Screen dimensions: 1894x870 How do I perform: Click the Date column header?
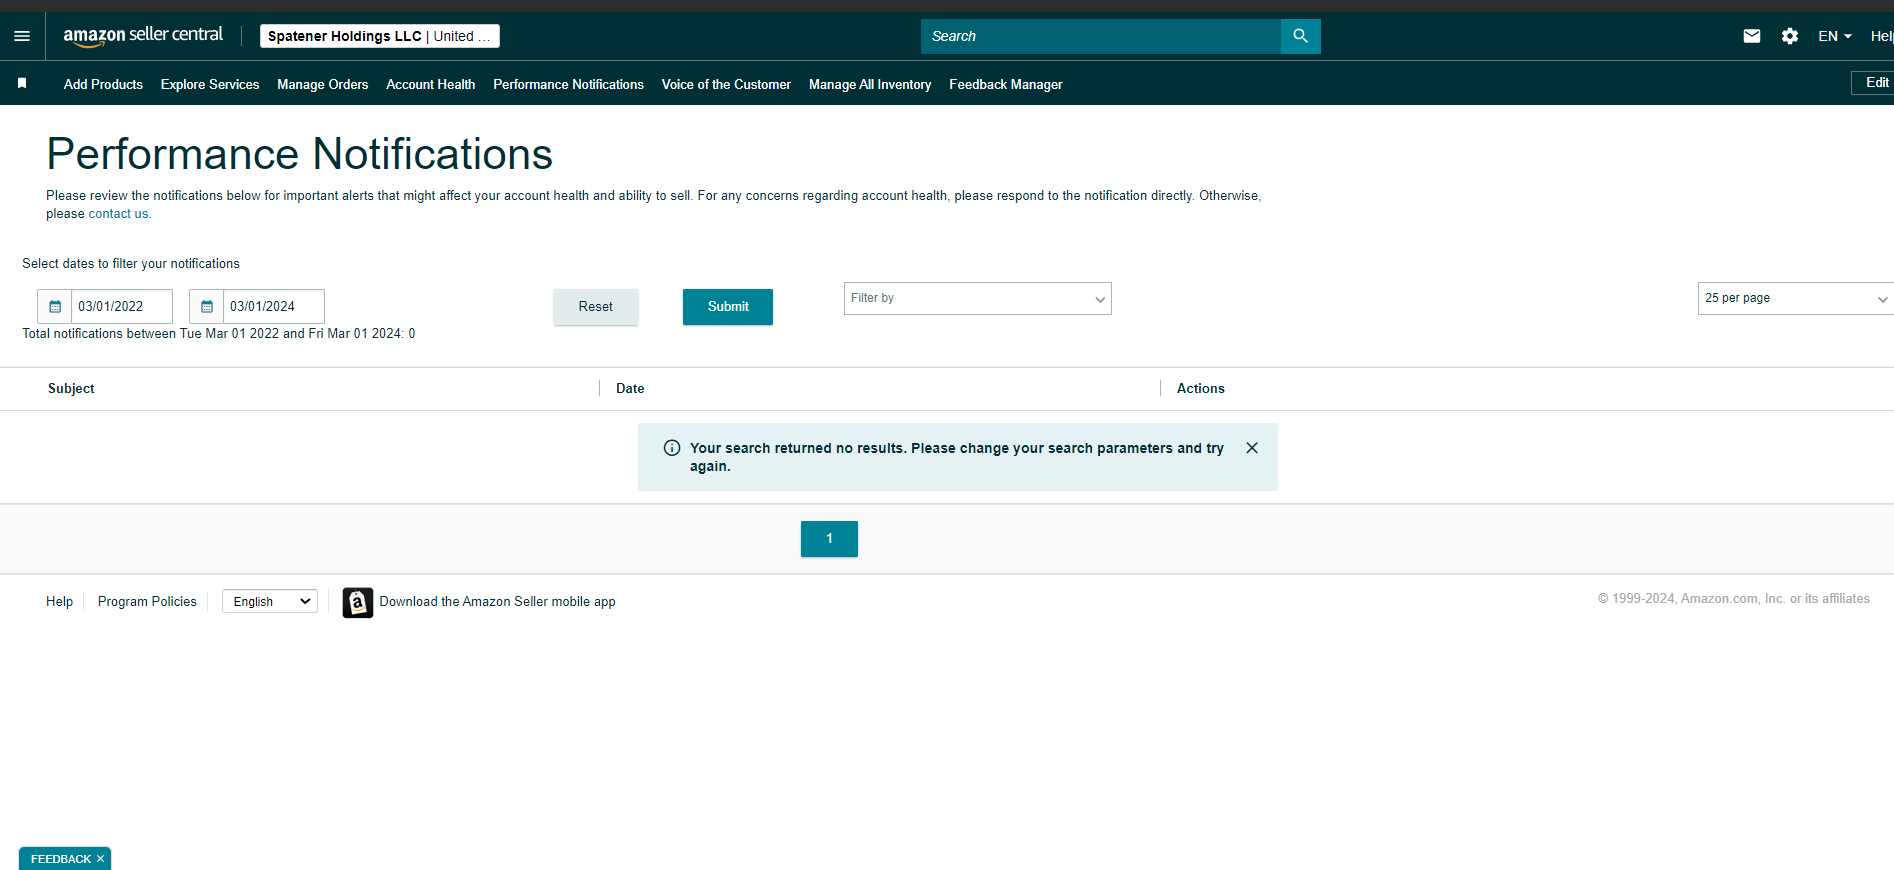[630, 388]
